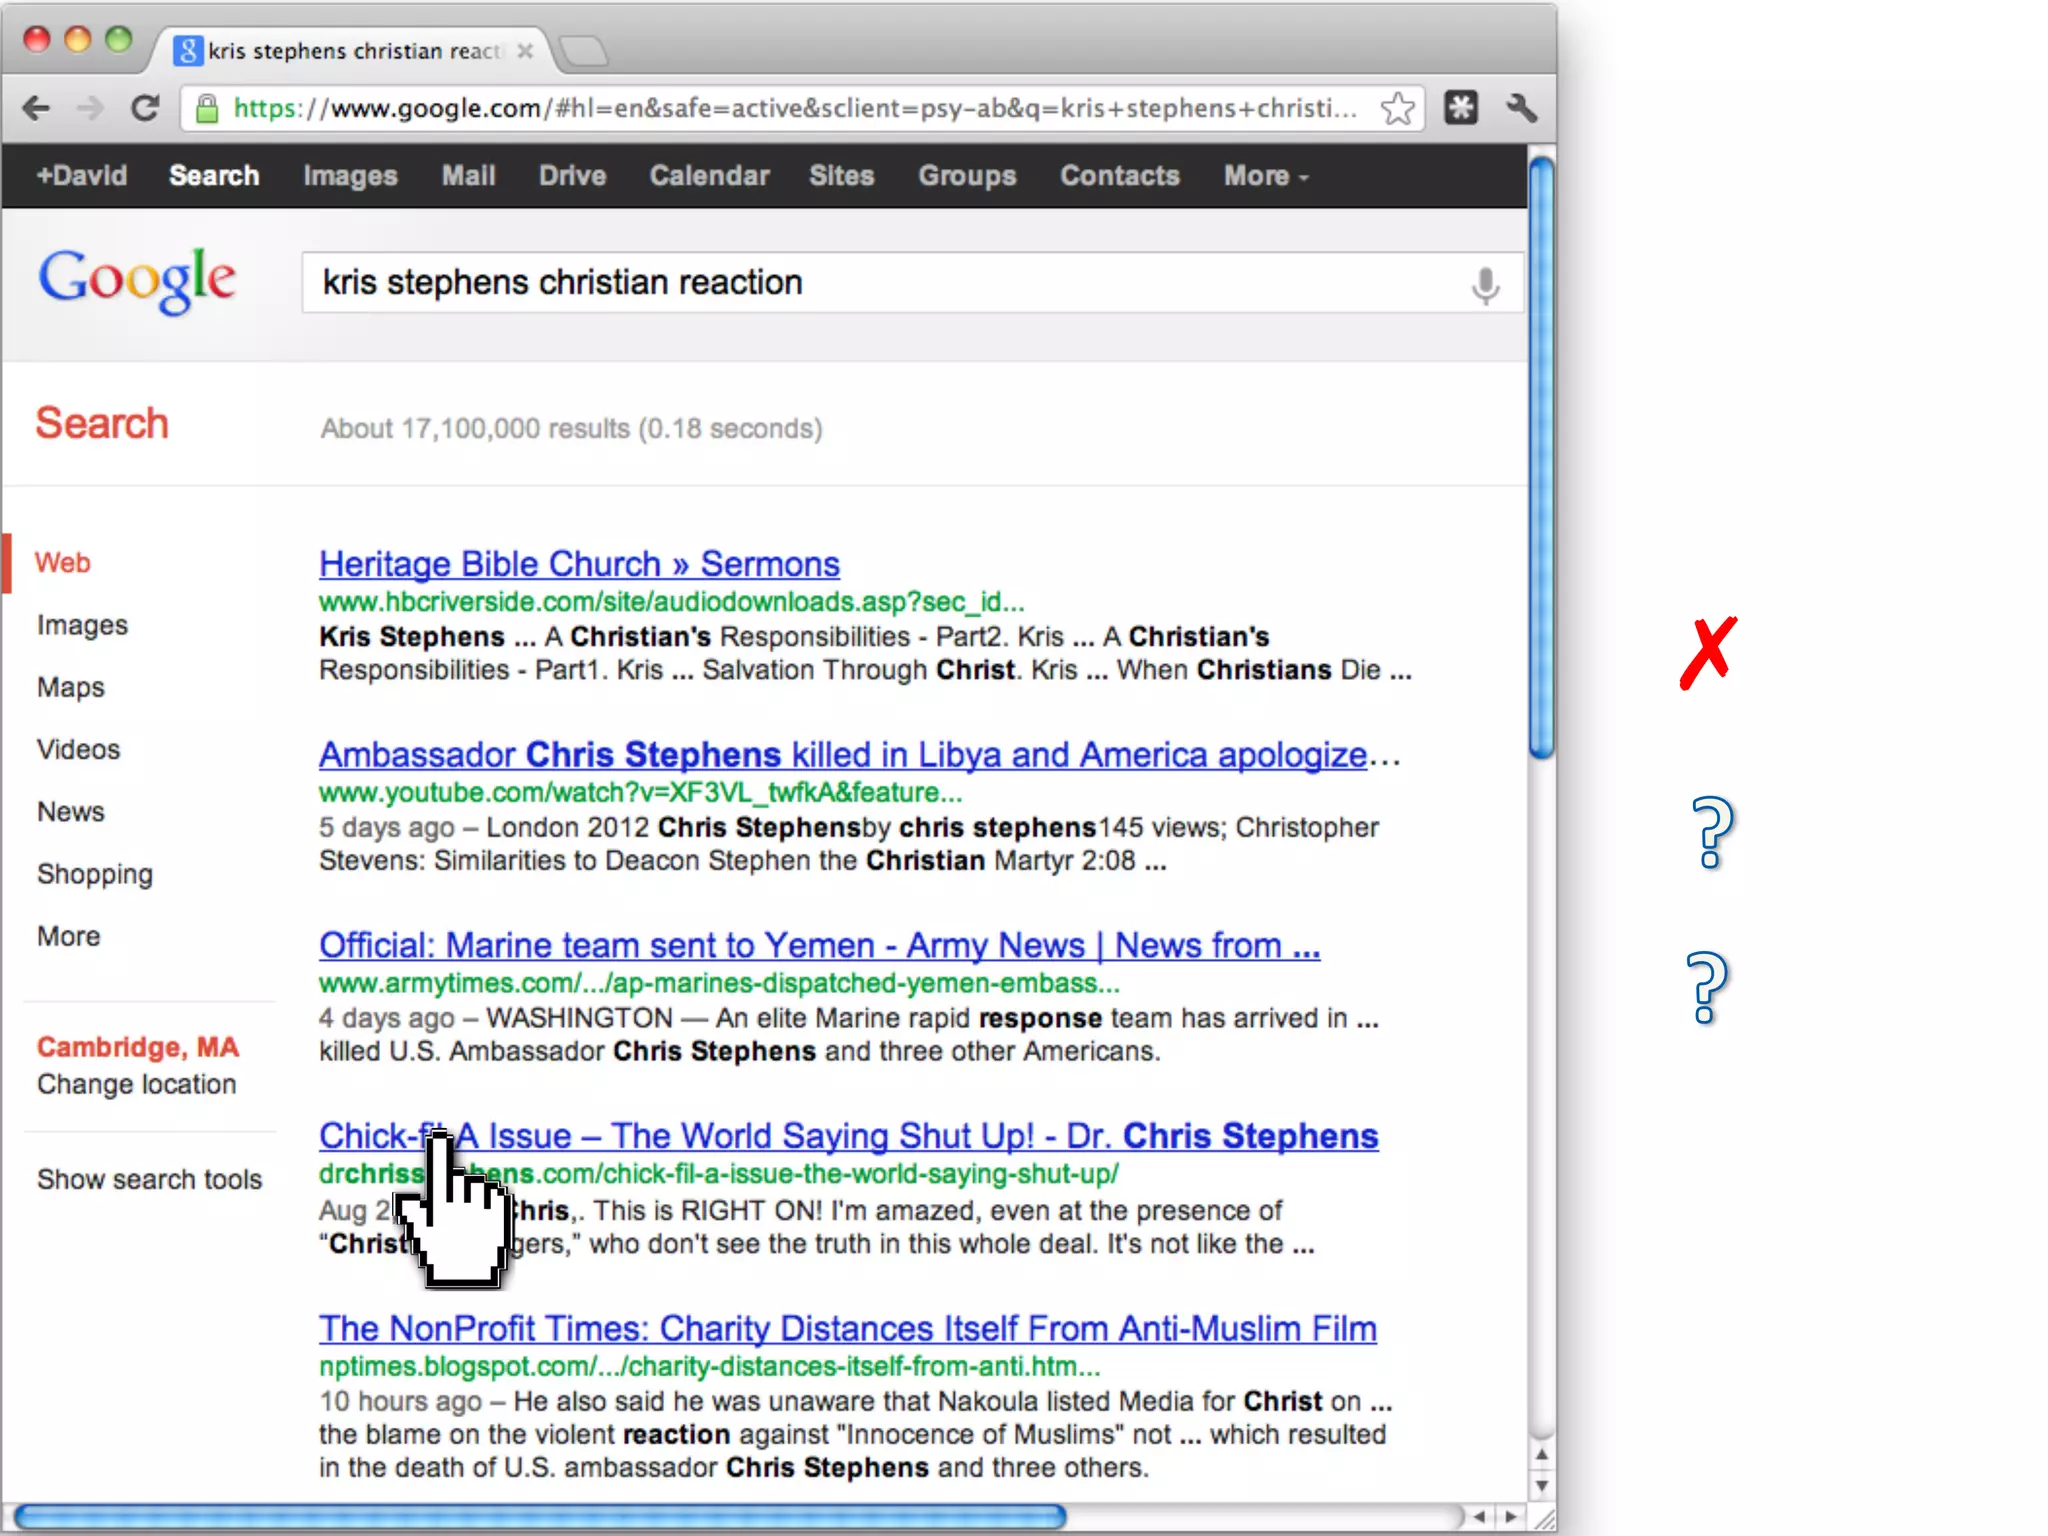Open Images in top navigation bar
Viewport: 2048px width, 1536px height.
tap(350, 176)
